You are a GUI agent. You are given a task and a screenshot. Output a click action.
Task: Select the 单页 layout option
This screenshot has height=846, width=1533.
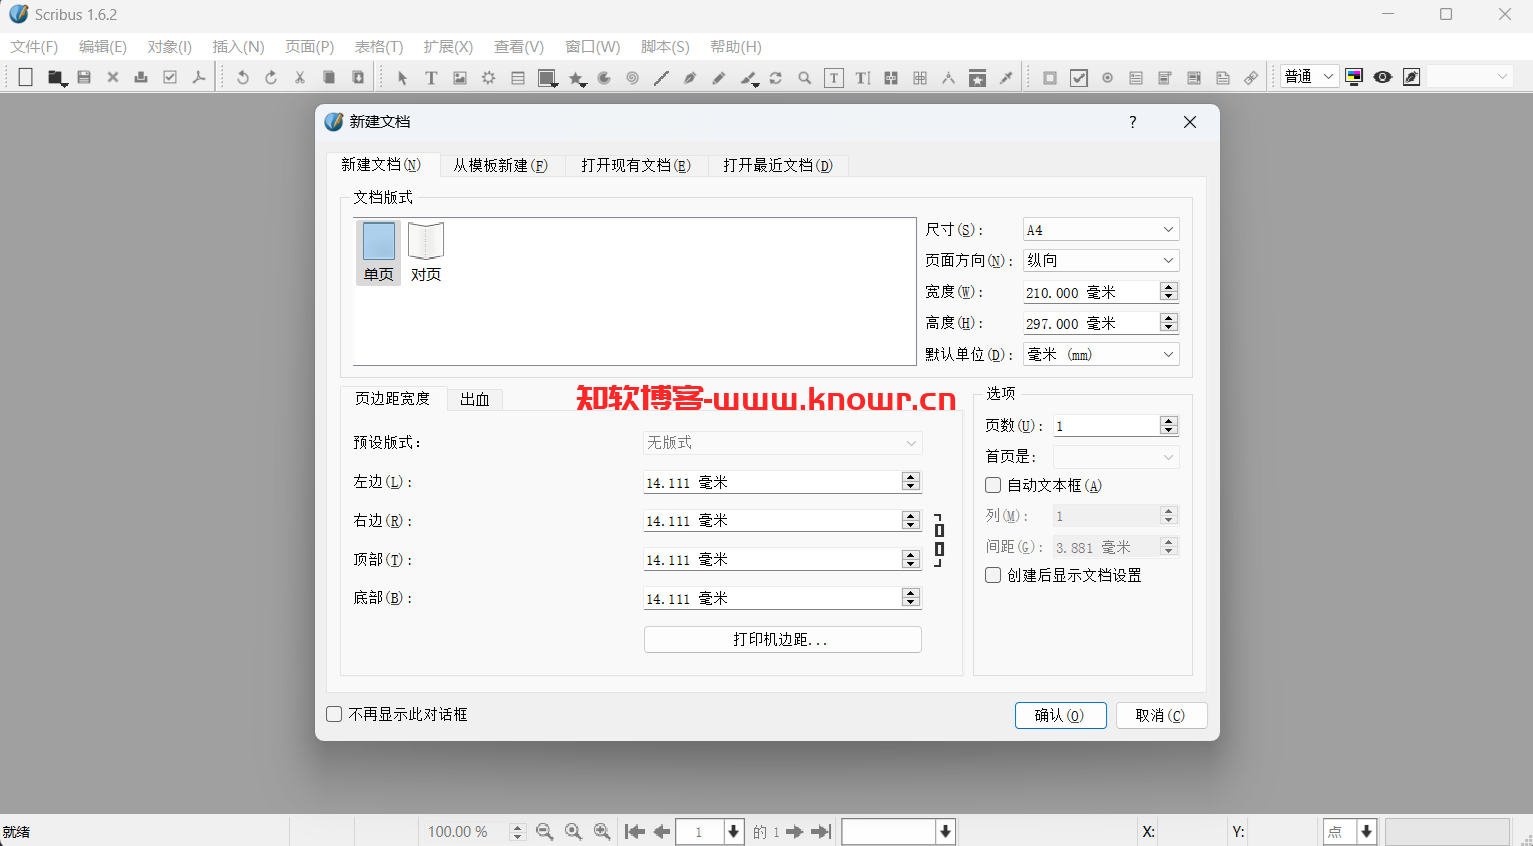378,253
